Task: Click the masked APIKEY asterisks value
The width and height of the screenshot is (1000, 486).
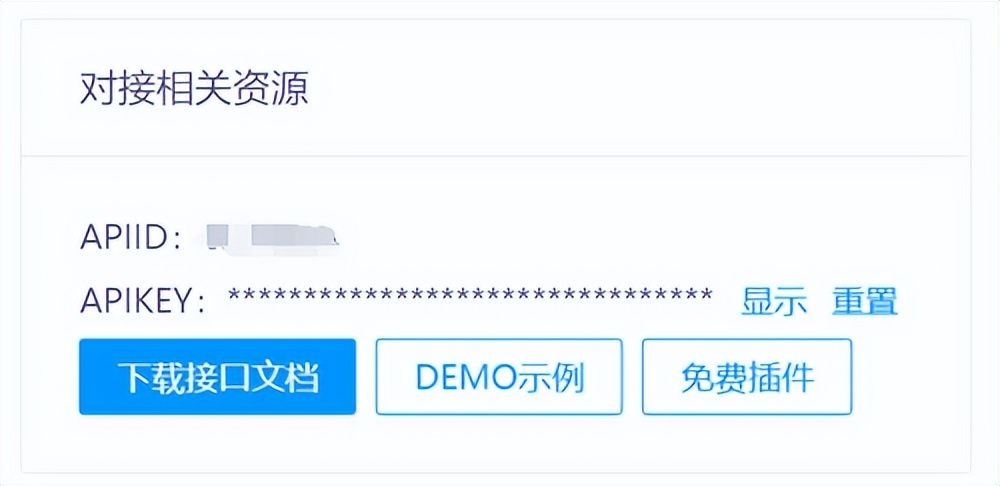Action: pos(470,297)
